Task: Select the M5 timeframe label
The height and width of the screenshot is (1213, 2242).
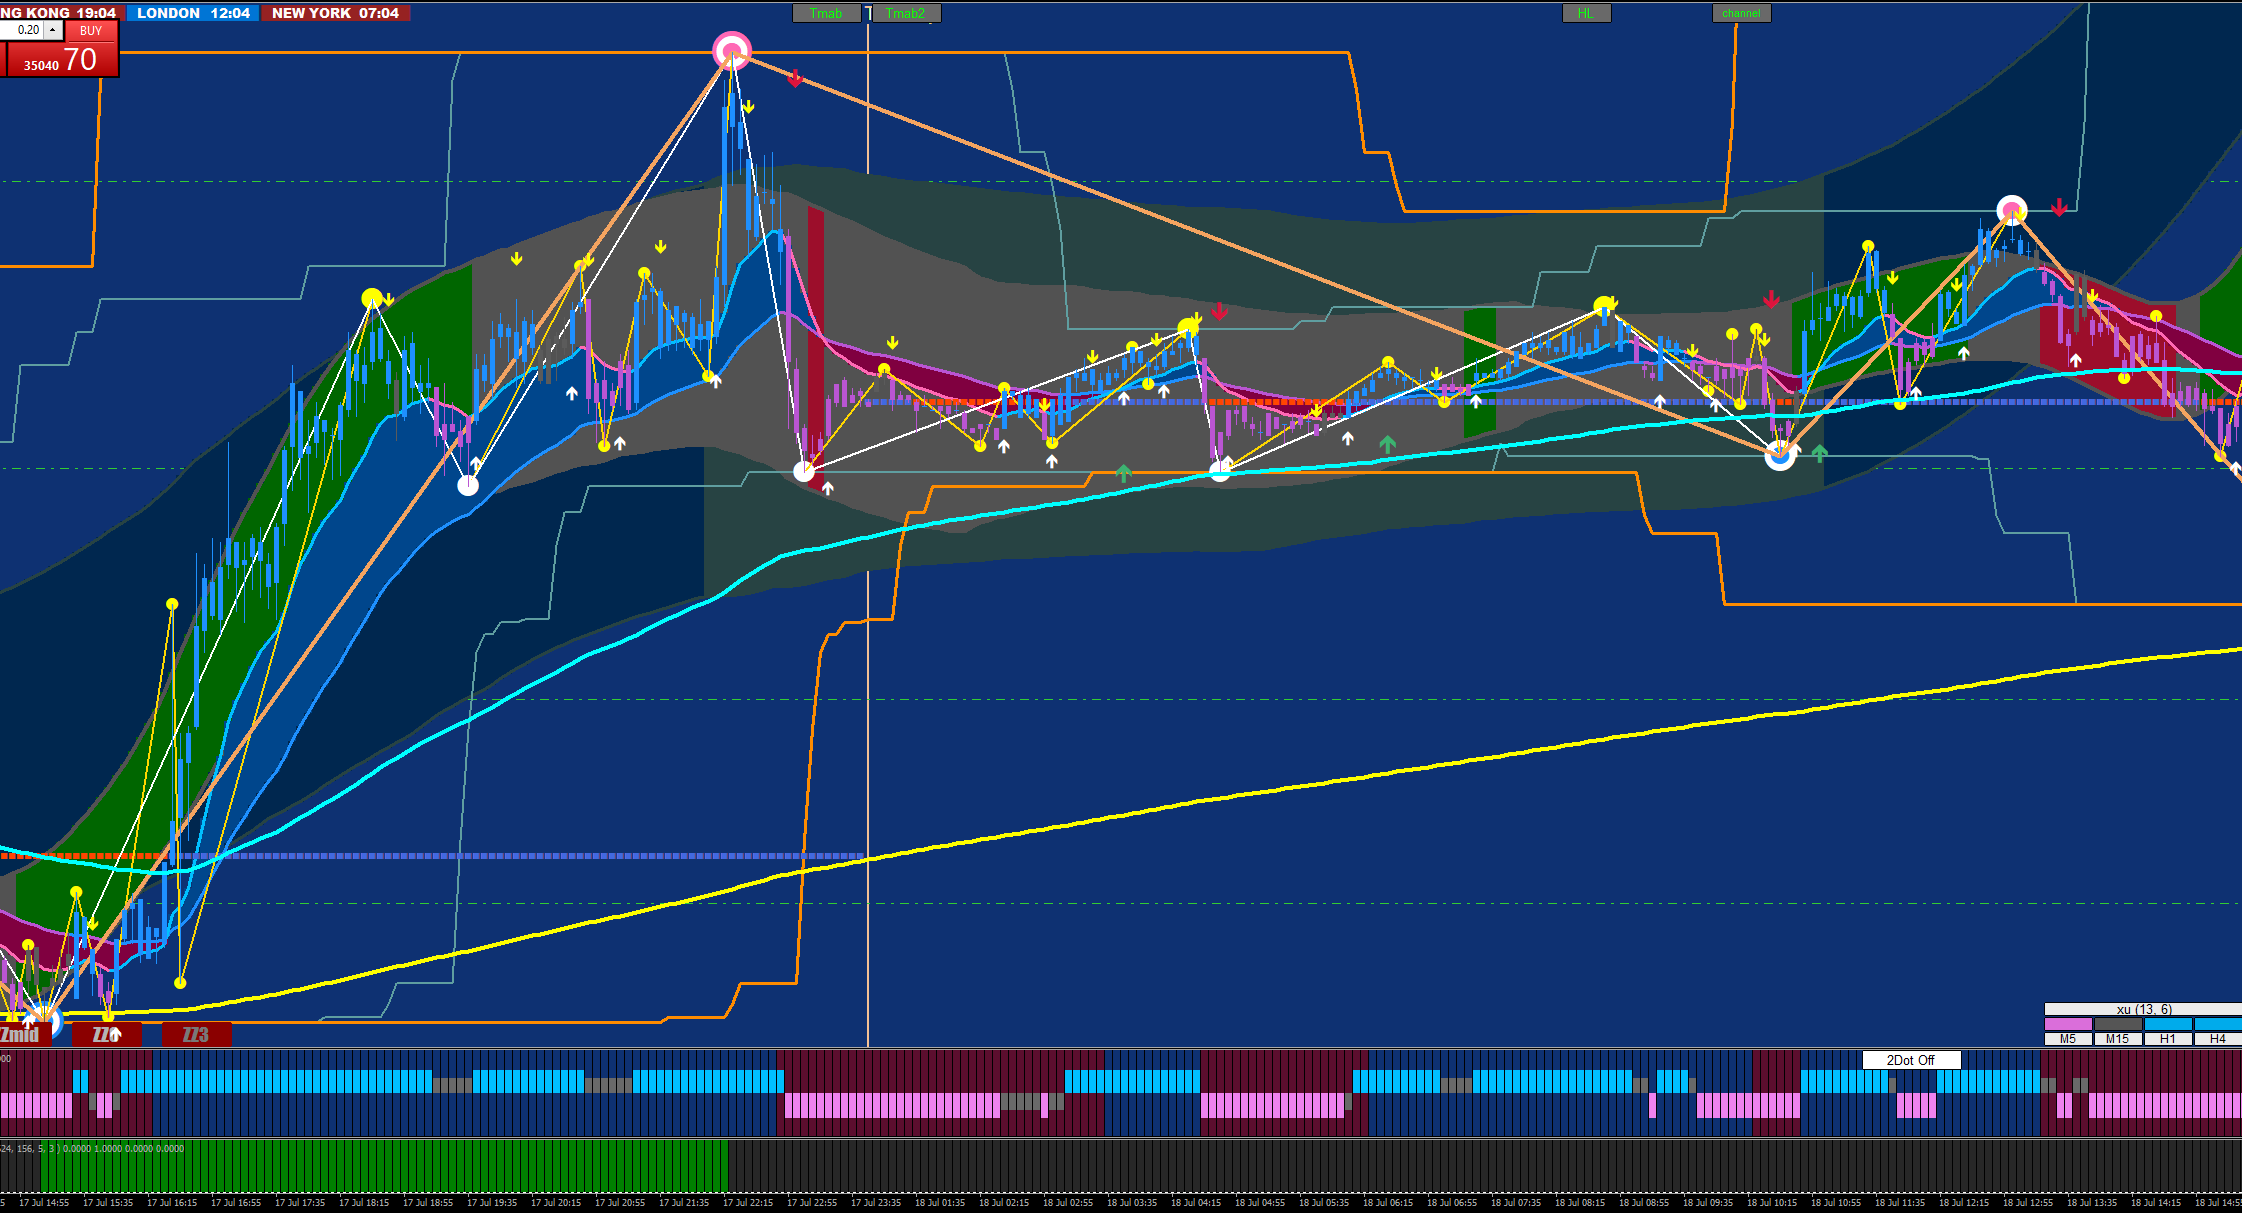Action: 2068,1039
